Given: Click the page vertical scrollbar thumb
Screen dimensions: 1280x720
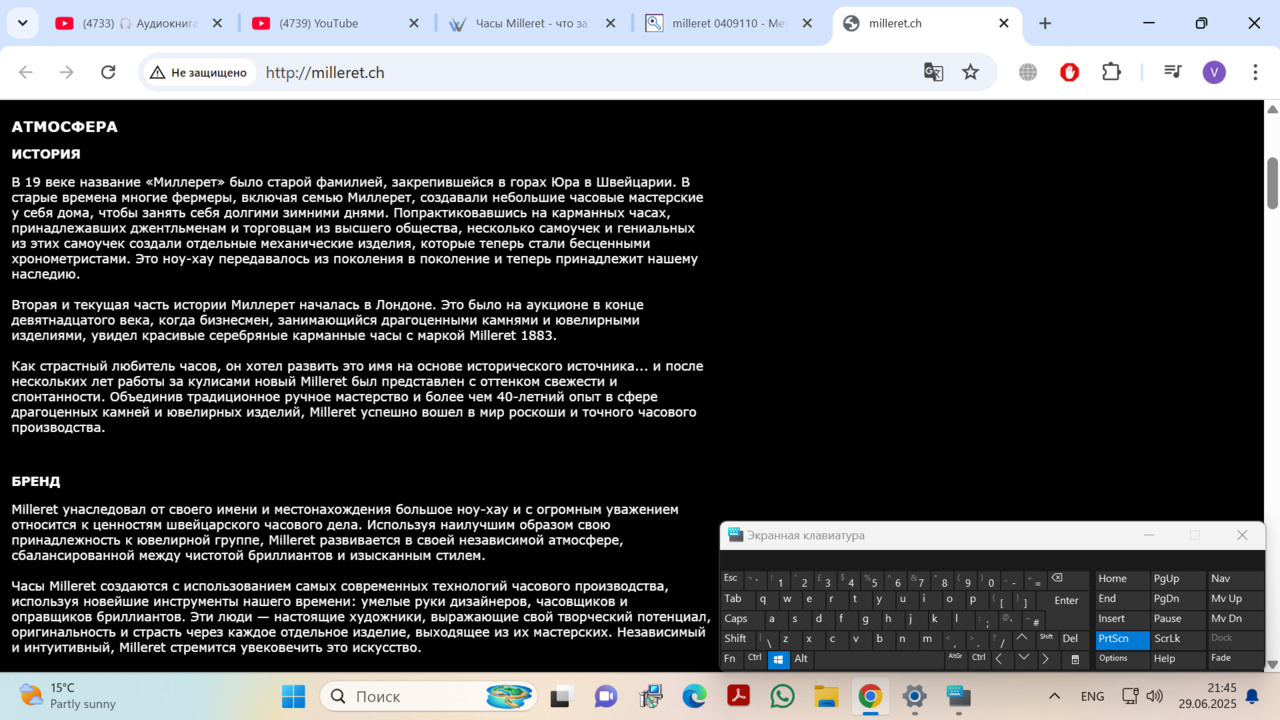Looking at the screenshot, I should pyautogui.click(x=1272, y=183).
